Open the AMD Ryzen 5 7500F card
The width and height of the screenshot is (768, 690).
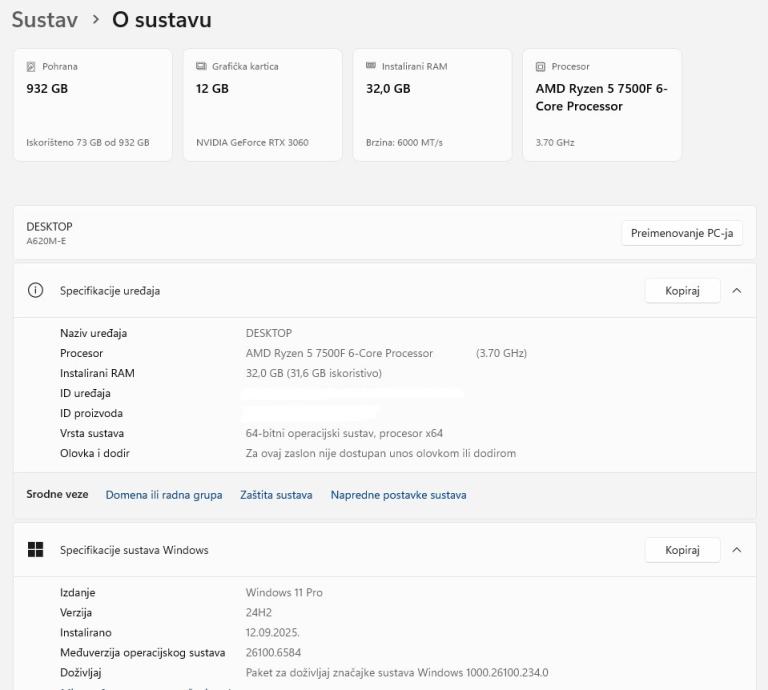[602, 105]
